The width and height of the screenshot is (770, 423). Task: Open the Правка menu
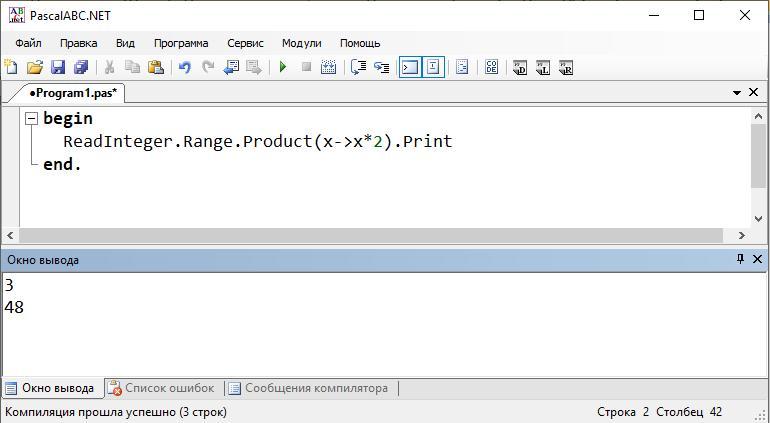click(79, 43)
